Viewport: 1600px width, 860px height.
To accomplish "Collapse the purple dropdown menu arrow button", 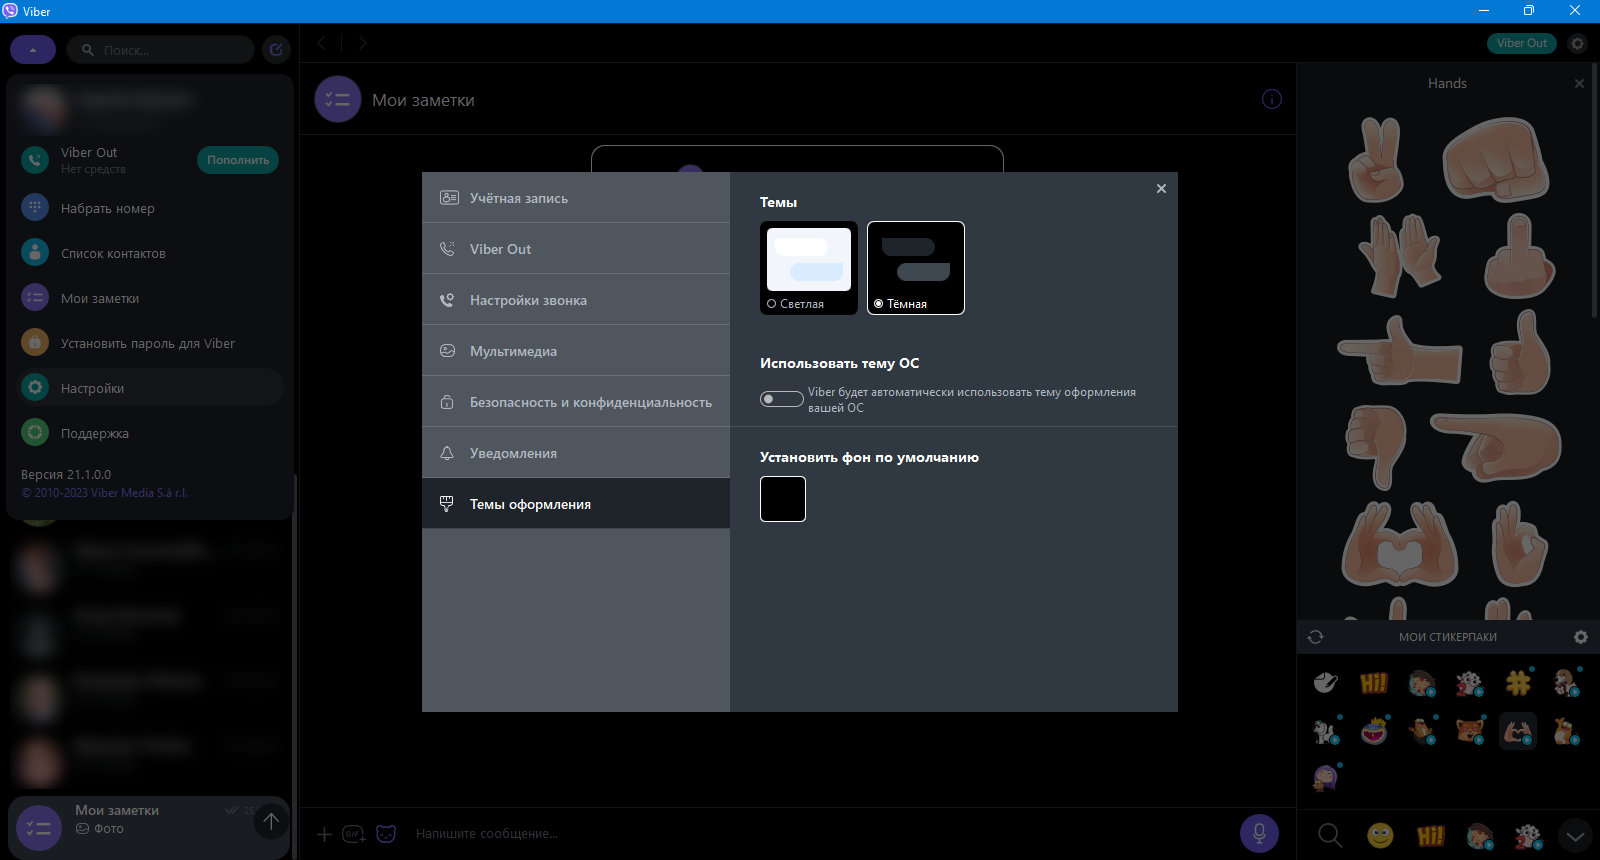I will (x=33, y=49).
